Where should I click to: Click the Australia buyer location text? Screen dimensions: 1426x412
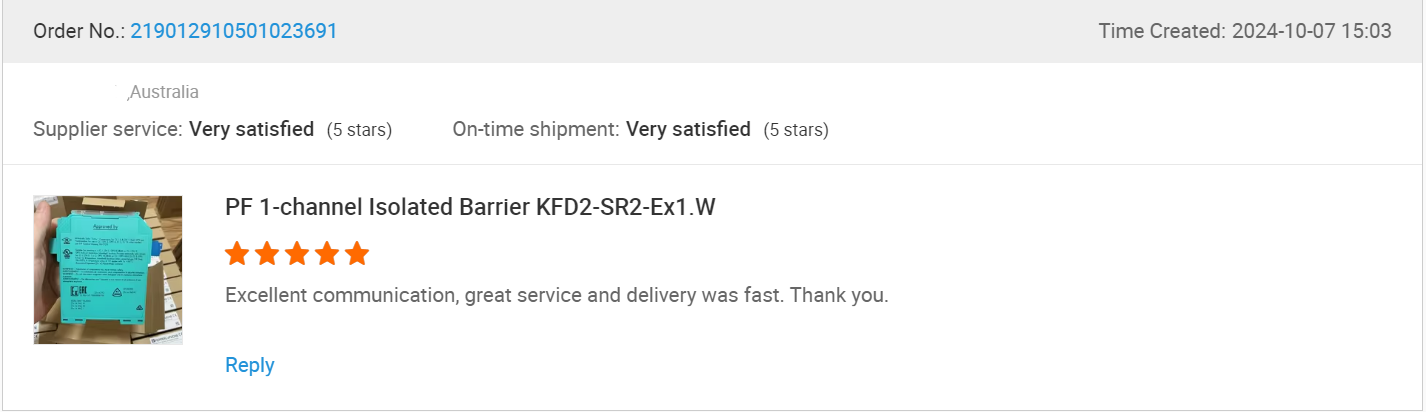tap(164, 92)
